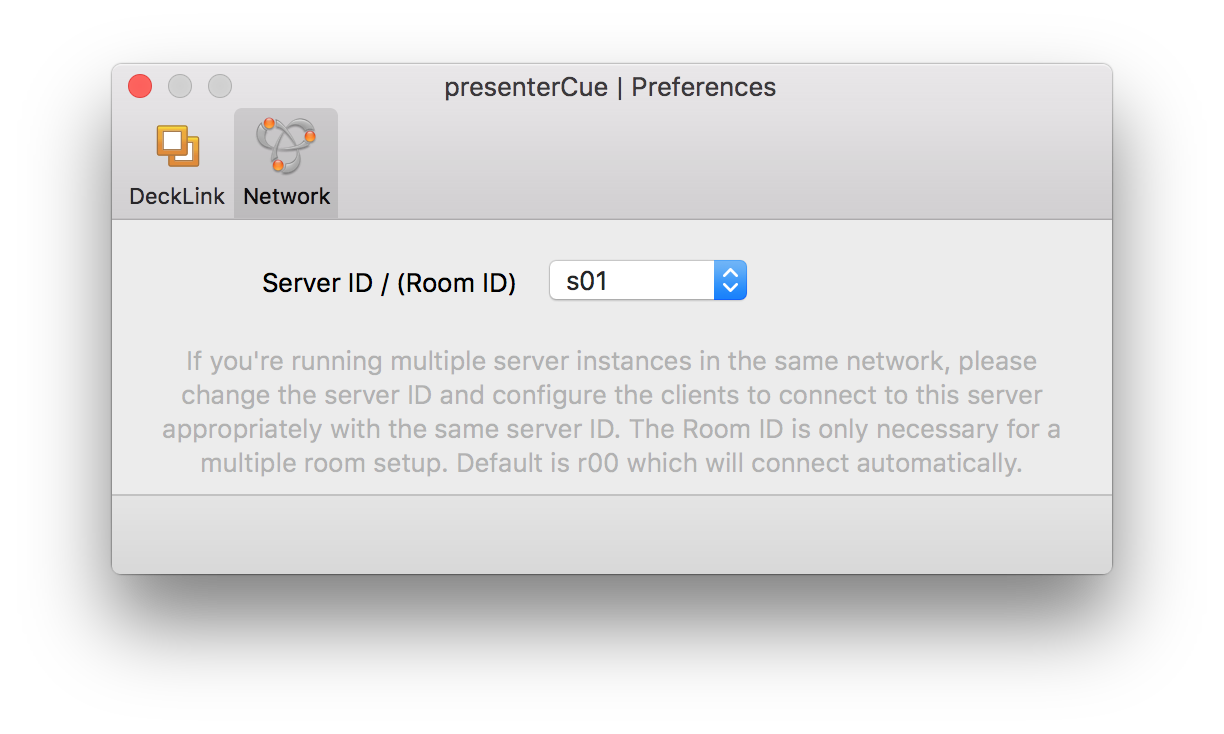Open the Server ID dropdown showing s01
This screenshot has width=1224, height=734.
(648, 281)
